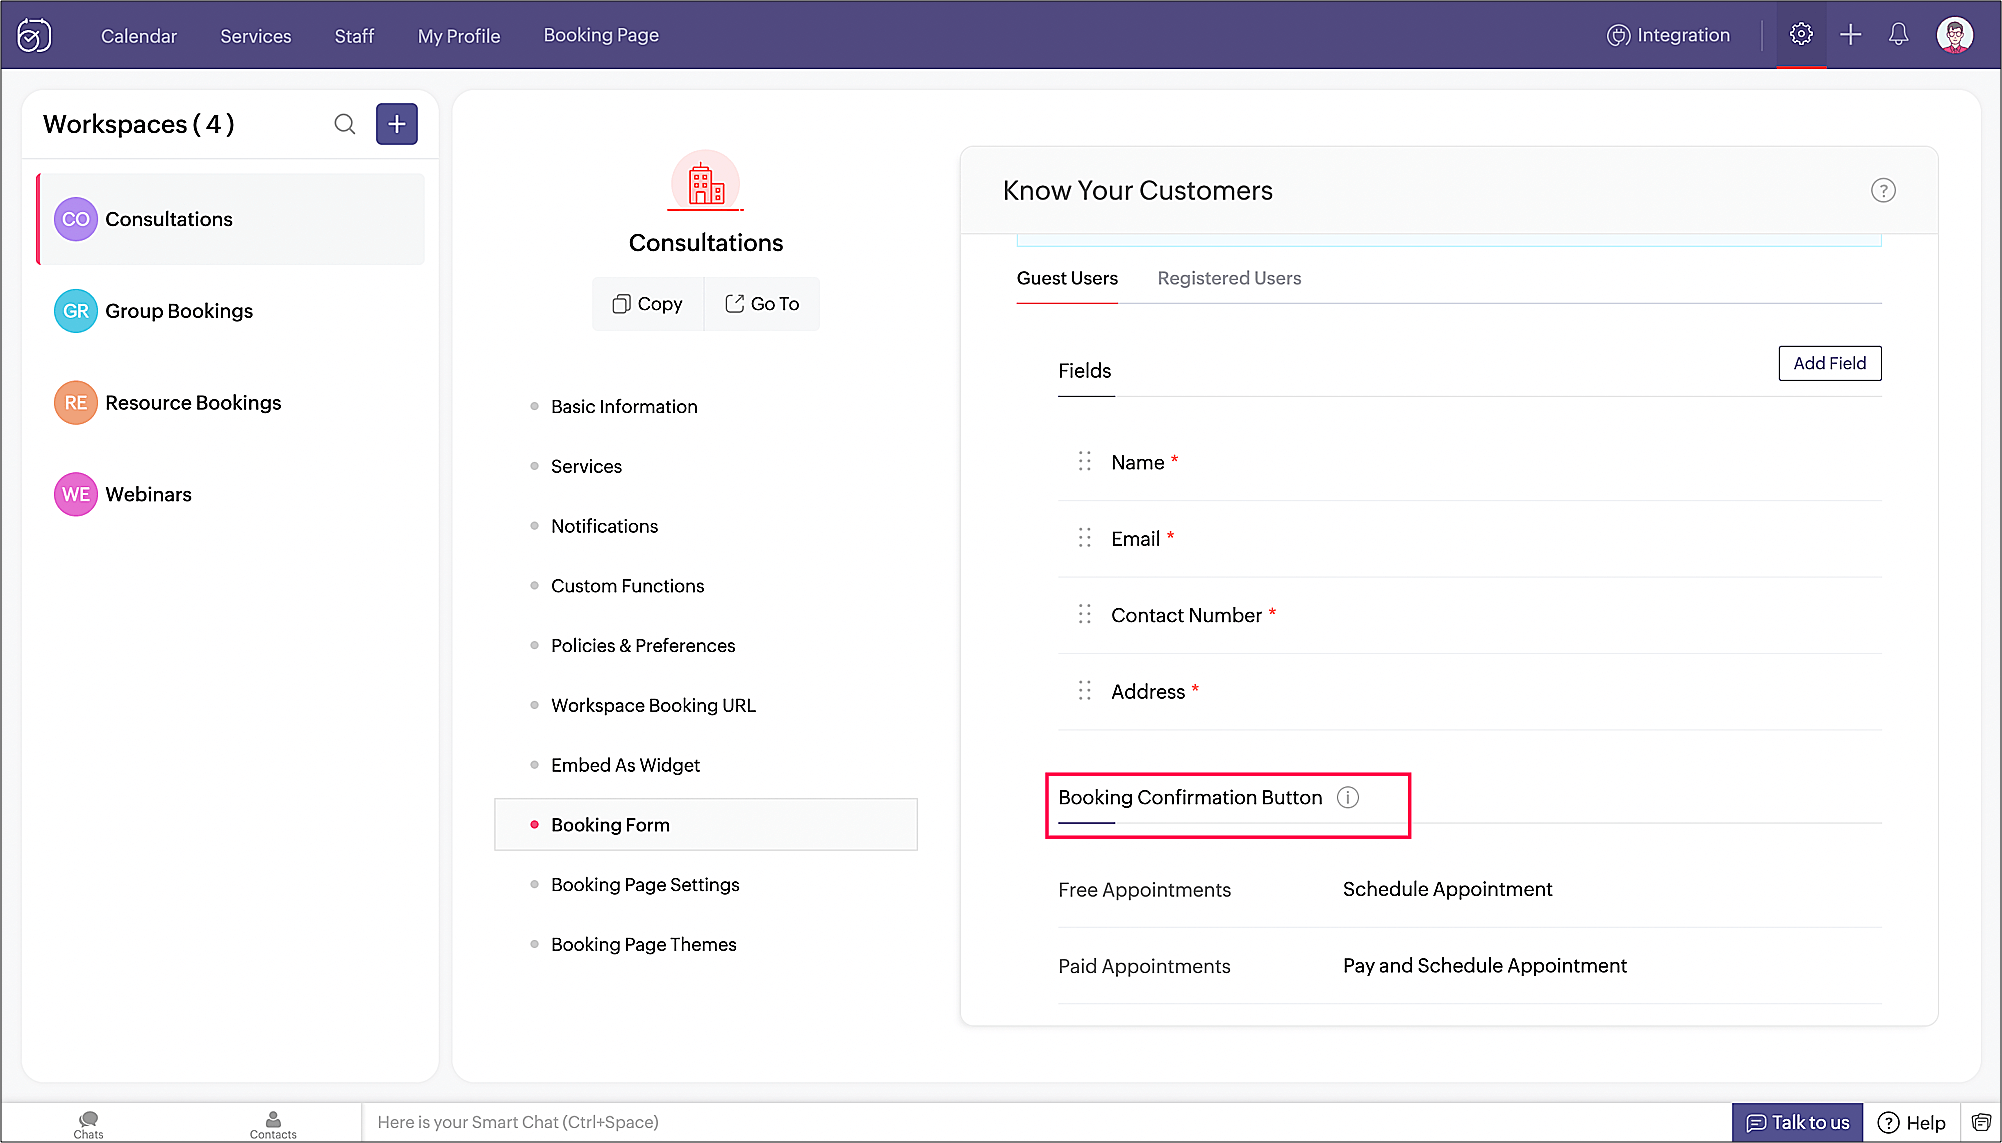Click the Know Your Customers help icon

coord(1883,190)
